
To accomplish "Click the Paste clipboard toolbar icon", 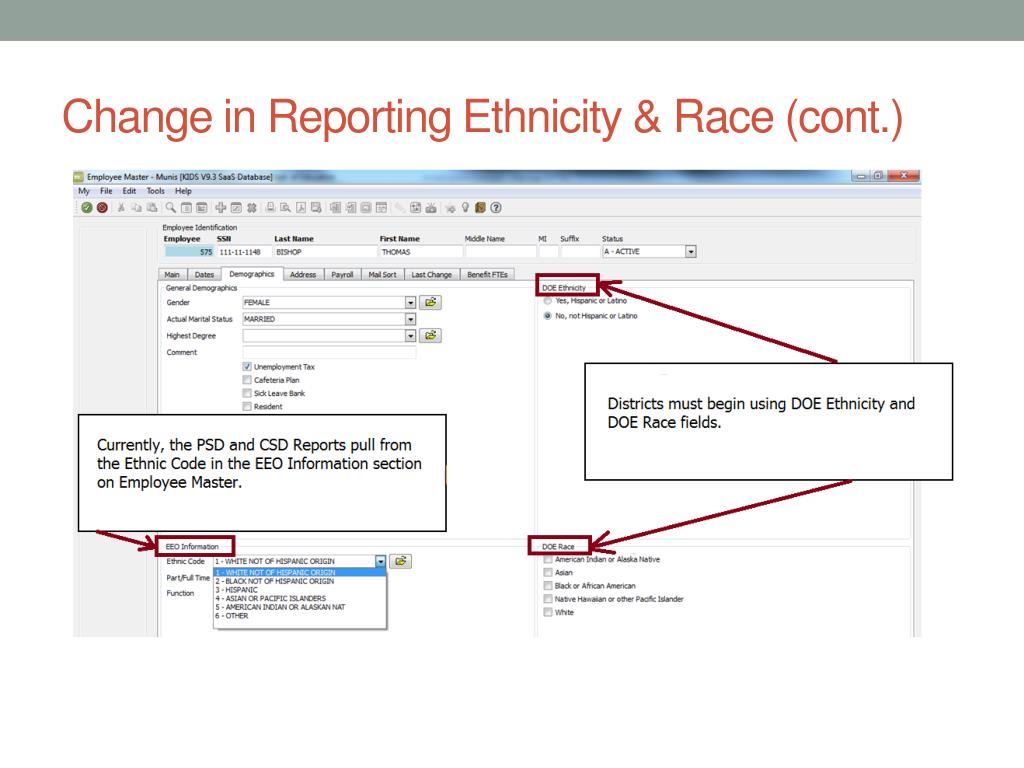I will coord(152,208).
